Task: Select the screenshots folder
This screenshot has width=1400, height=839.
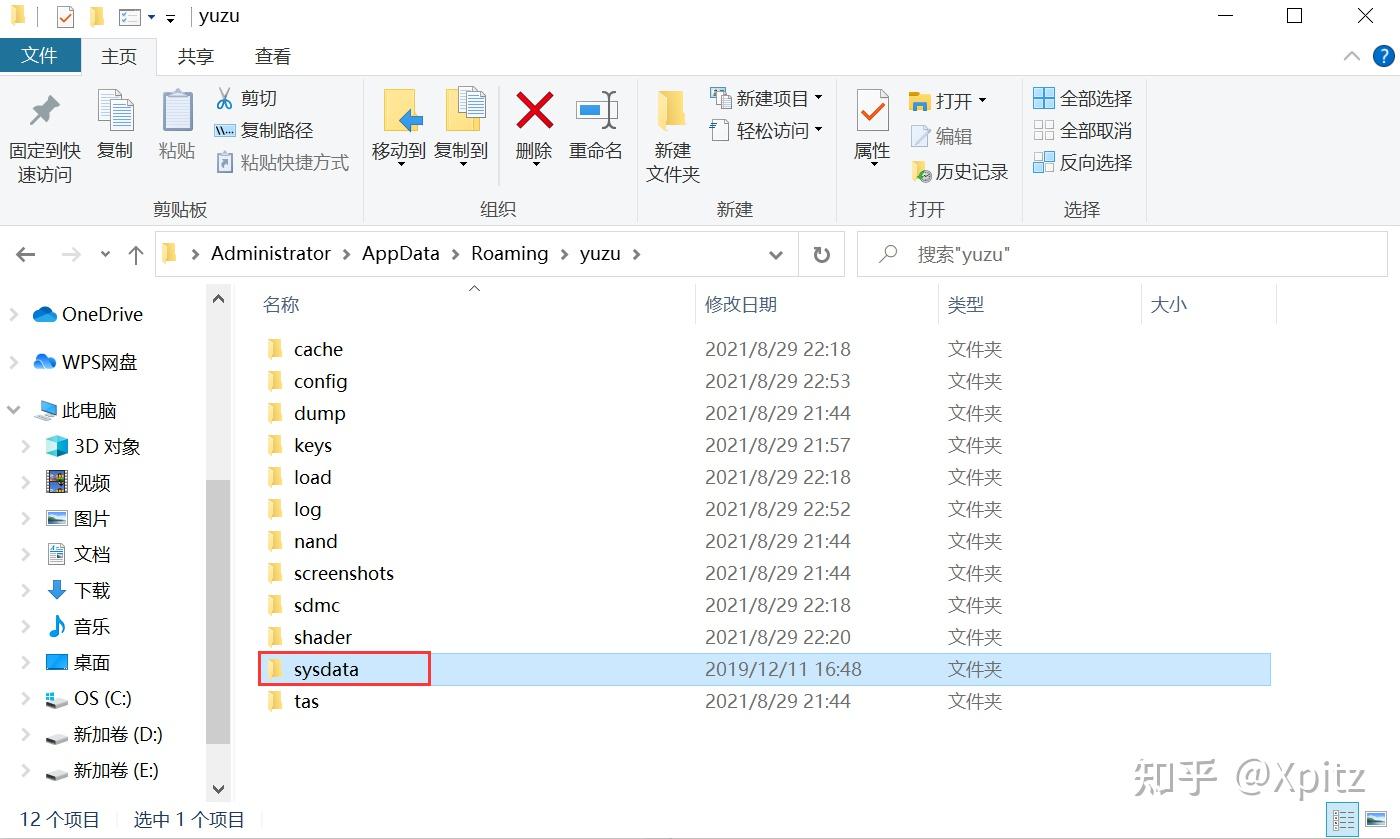Action: tap(330, 573)
